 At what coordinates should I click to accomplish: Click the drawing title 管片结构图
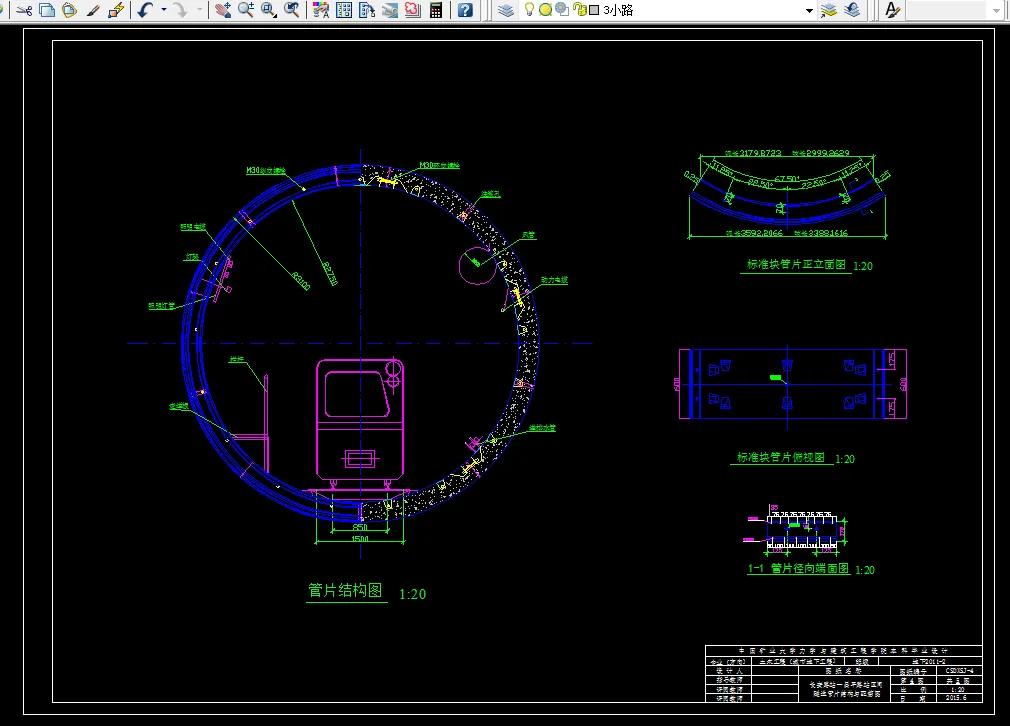click(345, 590)
